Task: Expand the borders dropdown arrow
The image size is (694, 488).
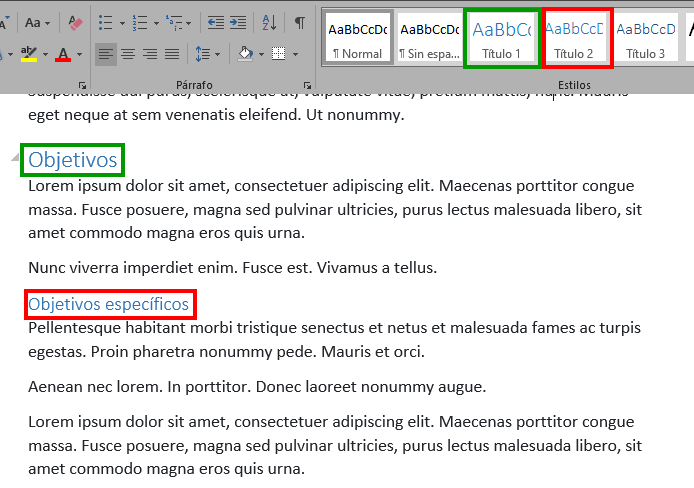Action: 293,54
